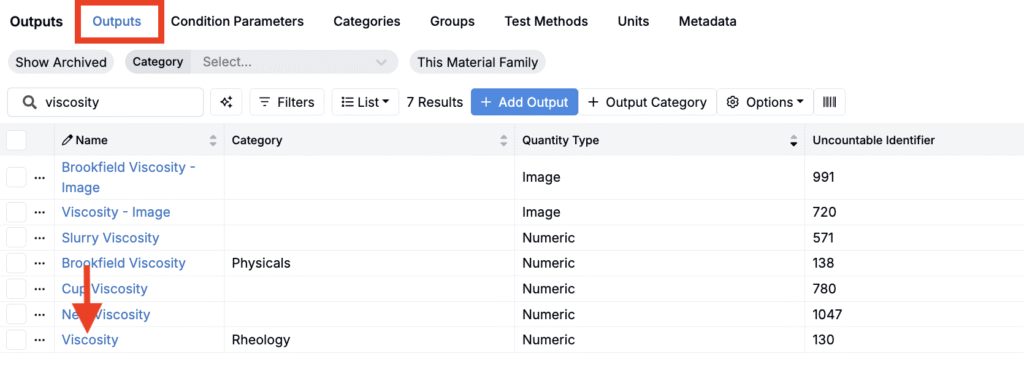Check the Rheology Viscosity row checkbox

pos(16,340)
